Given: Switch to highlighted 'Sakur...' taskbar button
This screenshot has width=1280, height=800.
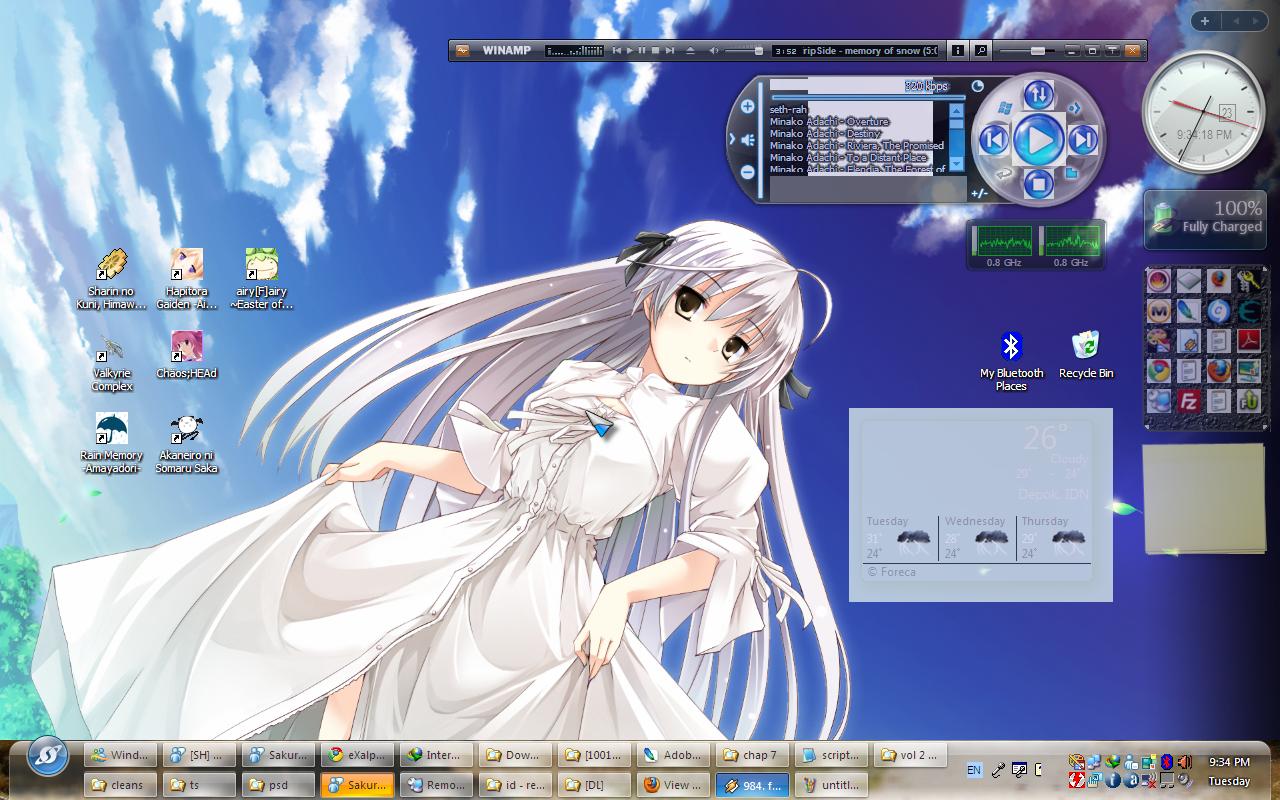Looking at the screenshot, I should pyautogui.click(x=357, y=785).
